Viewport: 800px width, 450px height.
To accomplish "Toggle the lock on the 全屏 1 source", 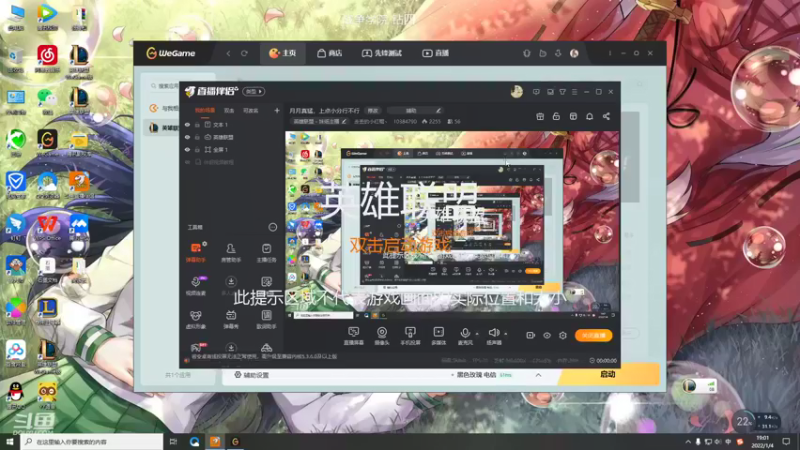I will point(197,149).
